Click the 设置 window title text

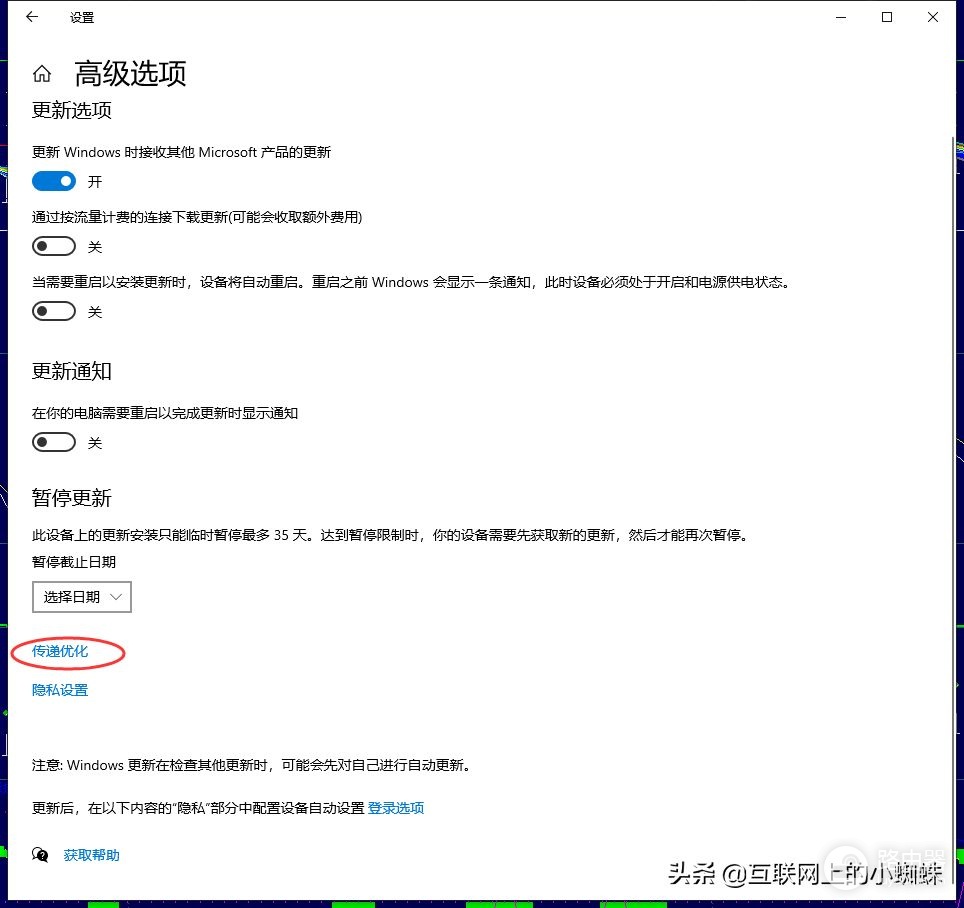click(x=82, y=18)
